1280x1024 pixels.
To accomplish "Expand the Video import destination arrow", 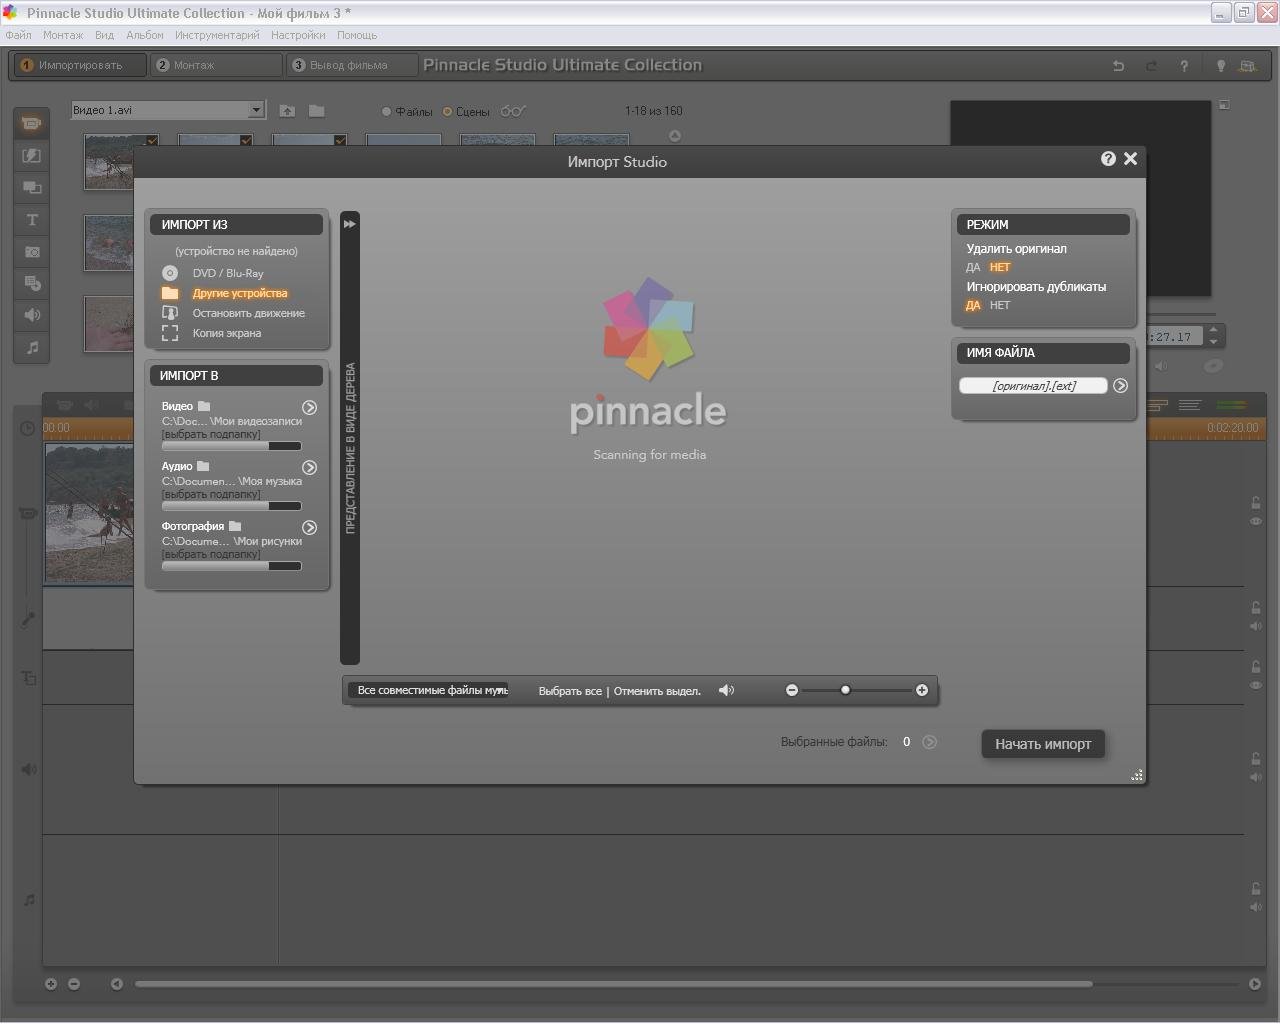I will [x=310, y=407].
